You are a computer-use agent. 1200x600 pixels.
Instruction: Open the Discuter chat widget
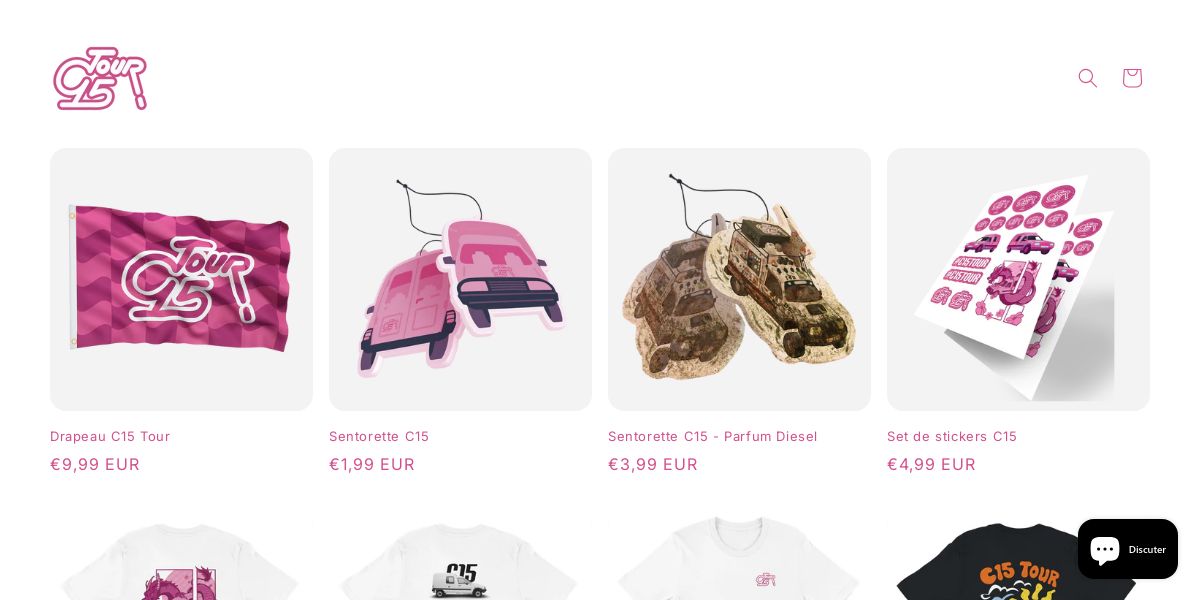click(1128, 549)
